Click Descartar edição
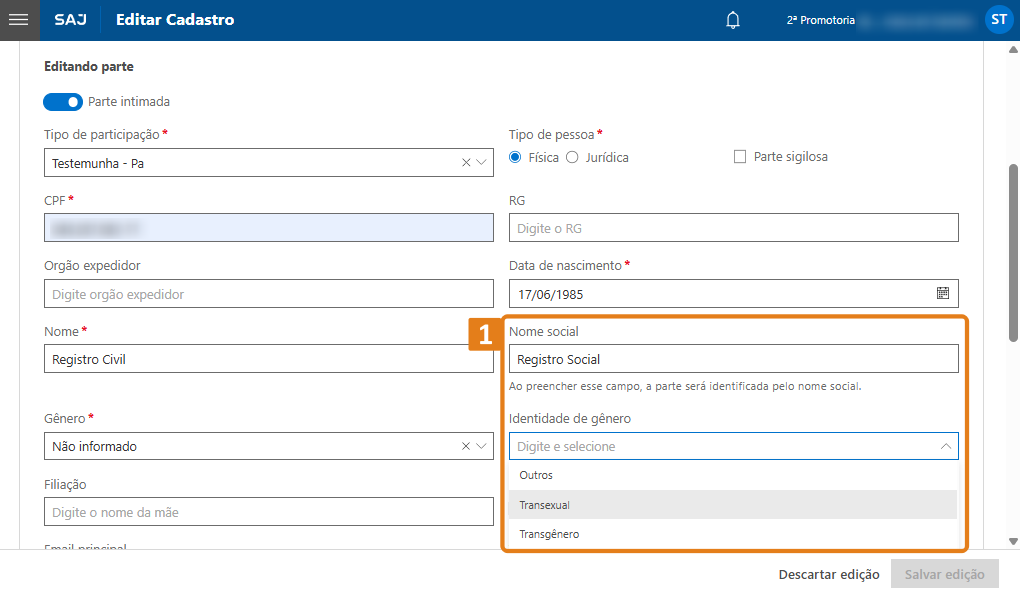Viewport: 1020px width, 593px height. [829, 574]
